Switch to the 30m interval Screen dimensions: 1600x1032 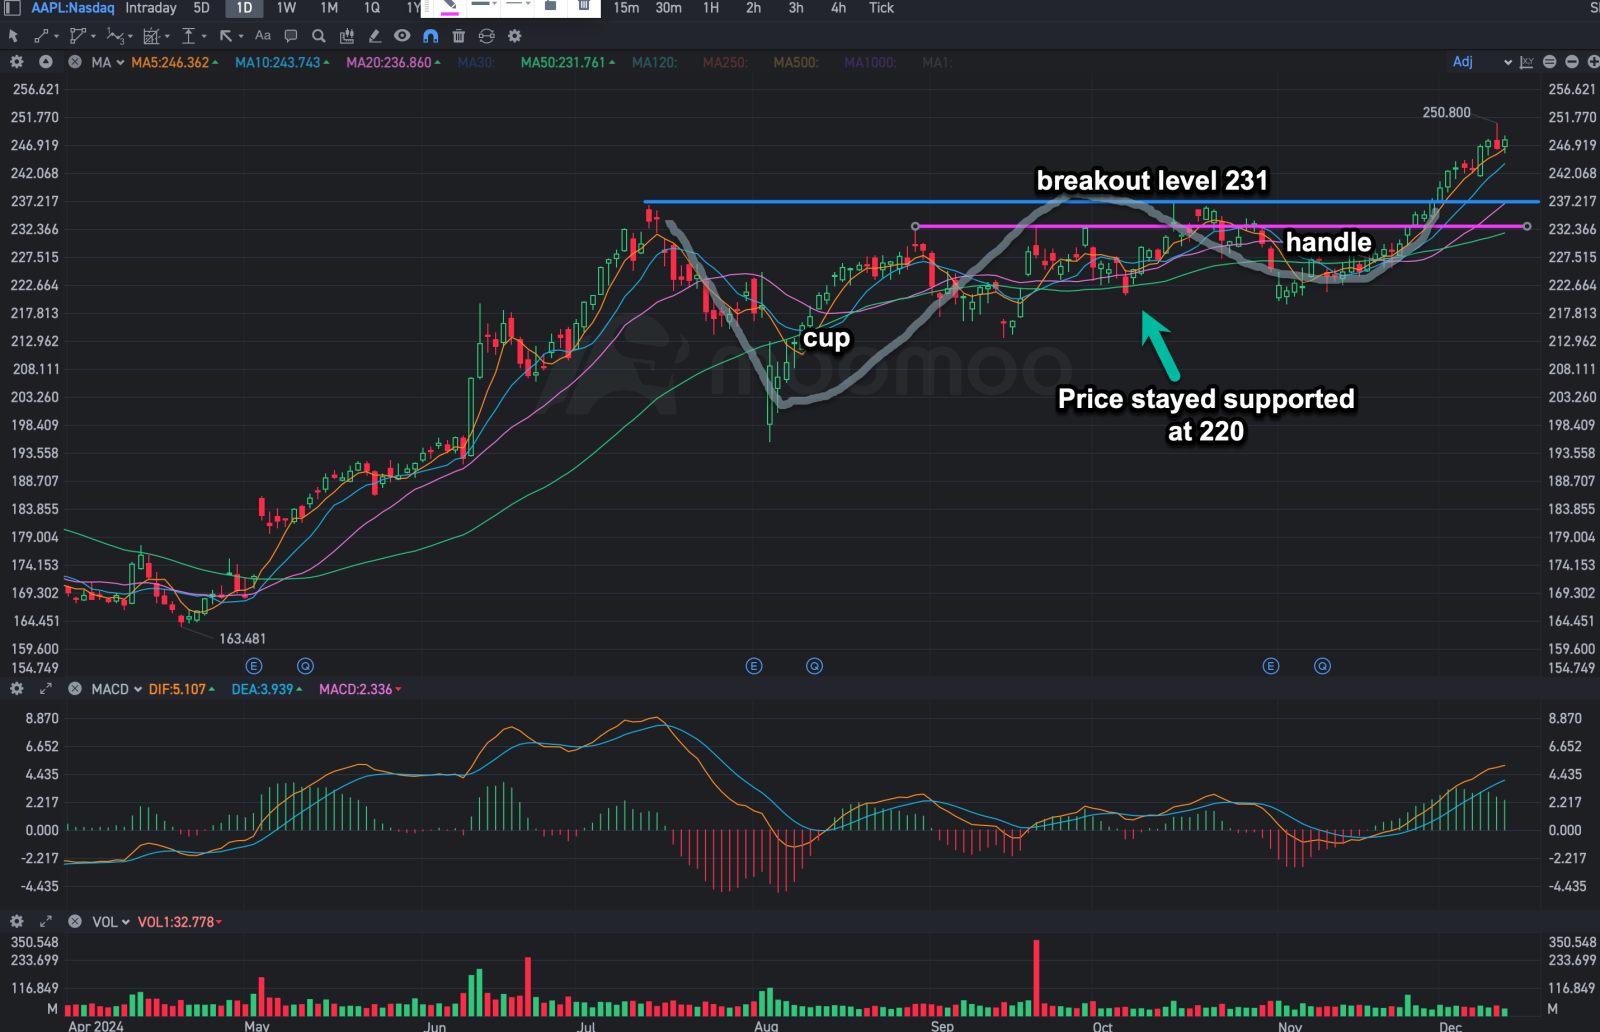point(669,8)
